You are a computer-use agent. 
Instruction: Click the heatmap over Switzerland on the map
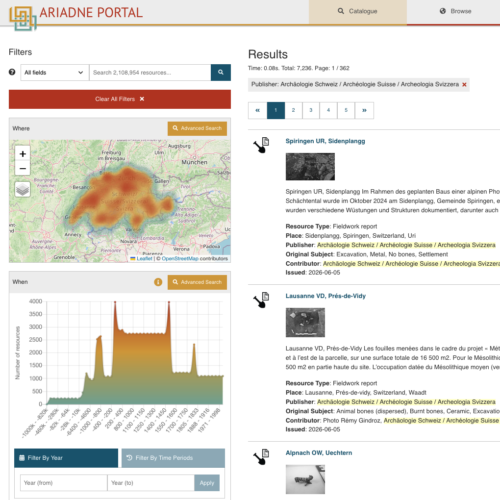[122, 197]
